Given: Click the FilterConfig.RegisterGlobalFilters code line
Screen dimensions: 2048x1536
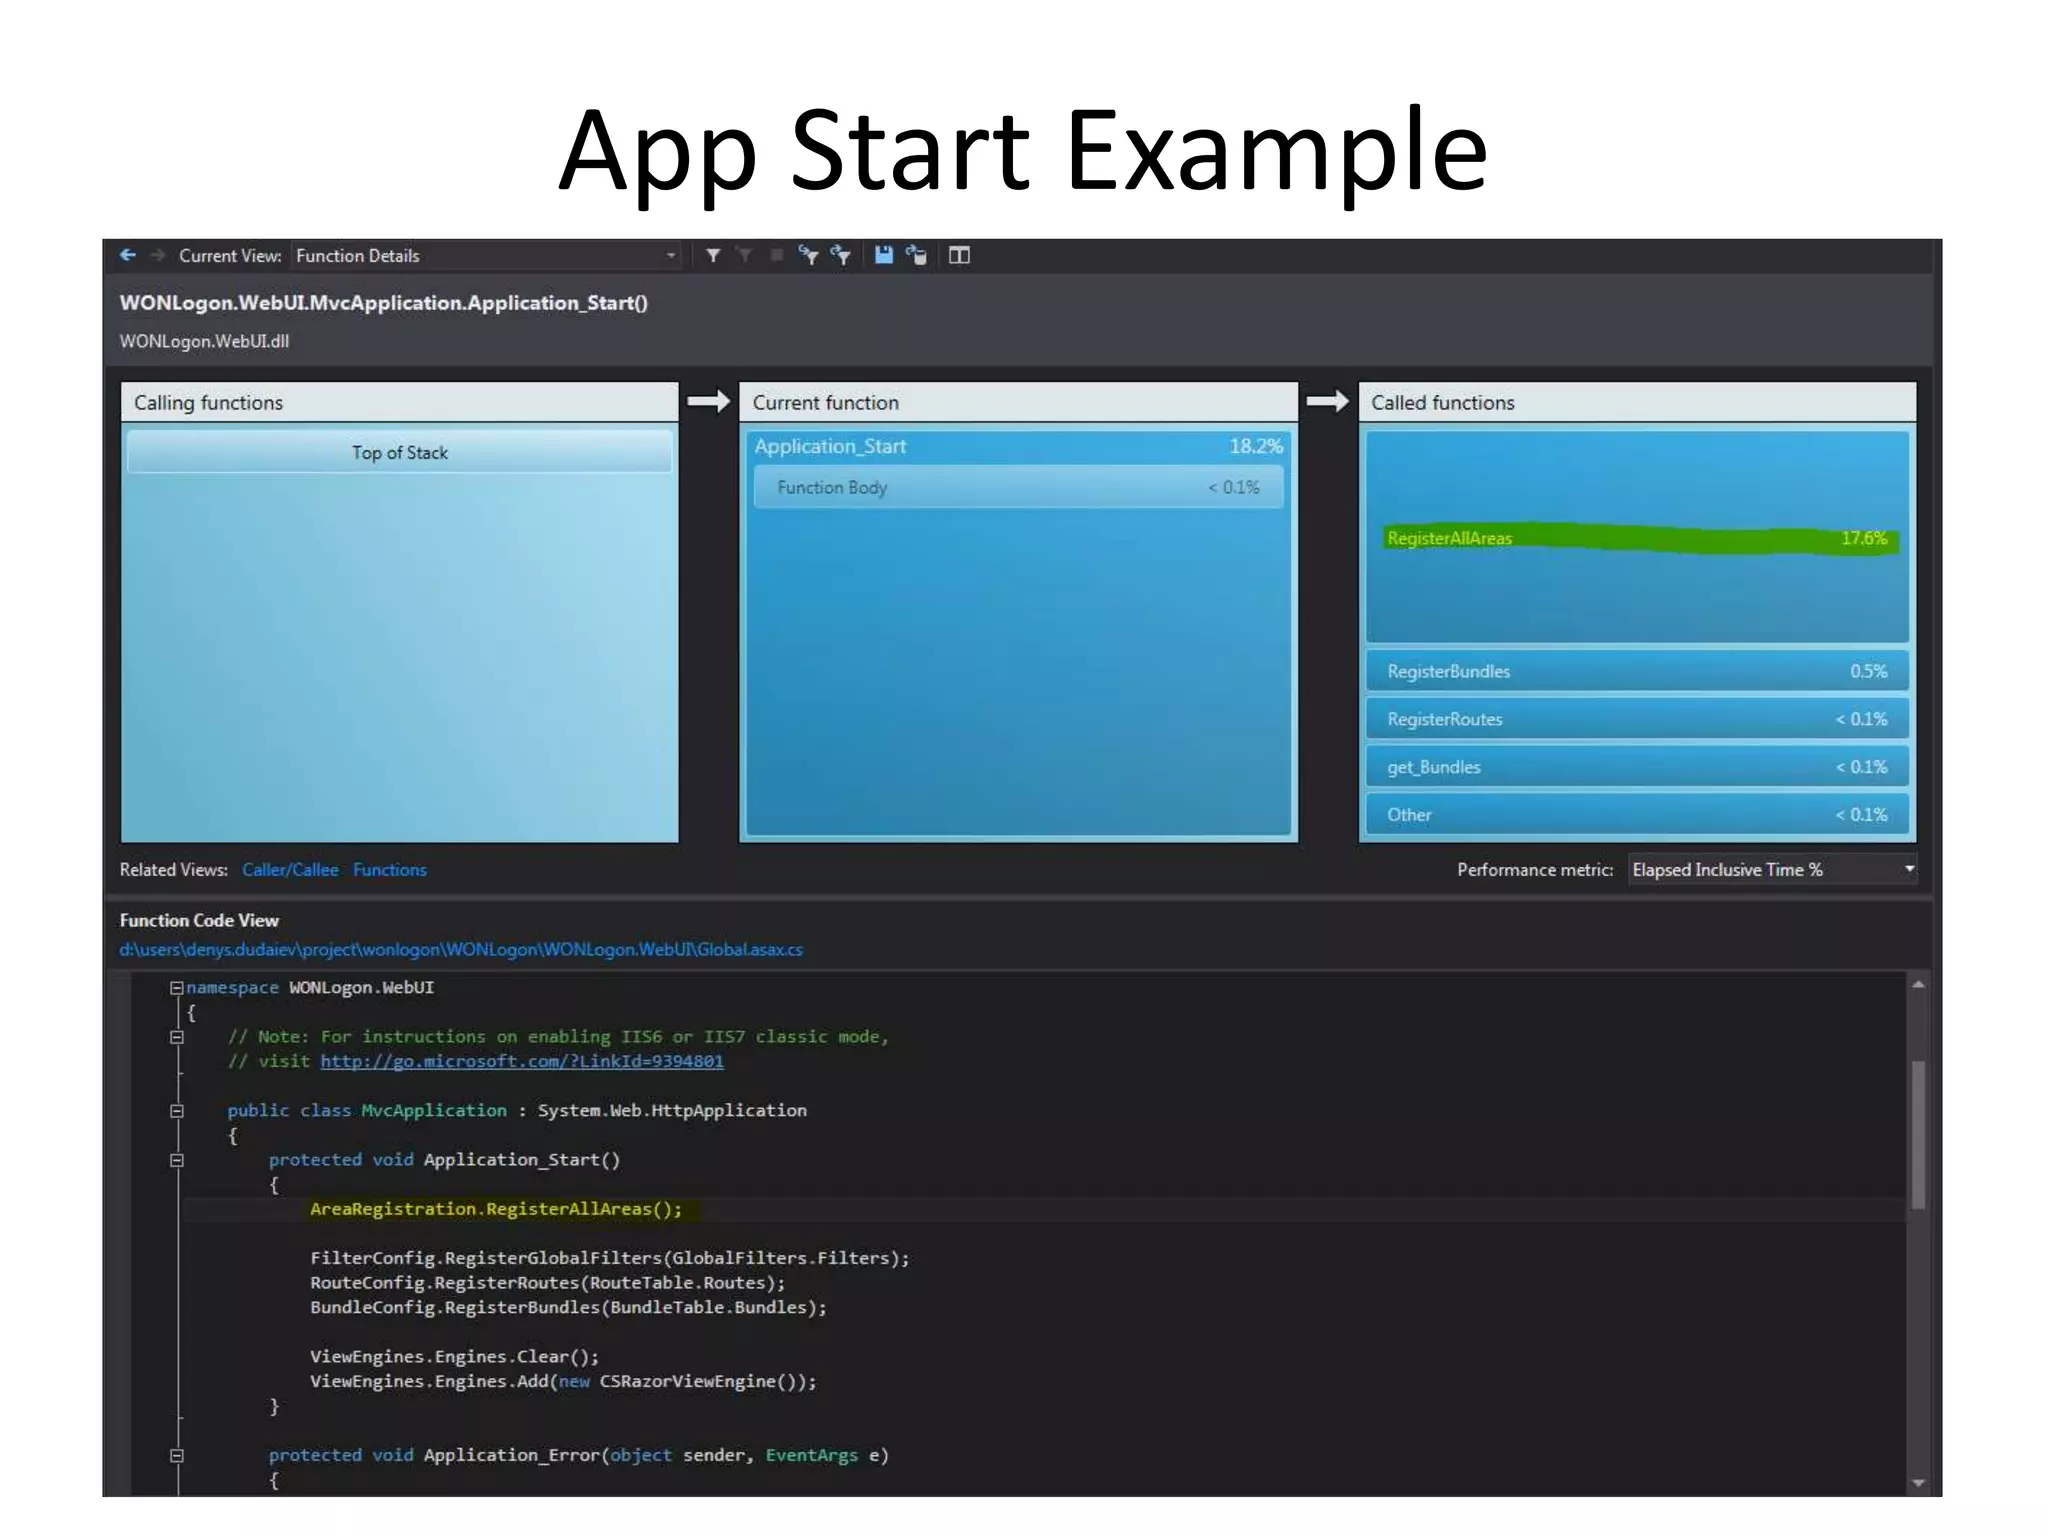Looking at the screenshot, I should tap(610, 1258).
